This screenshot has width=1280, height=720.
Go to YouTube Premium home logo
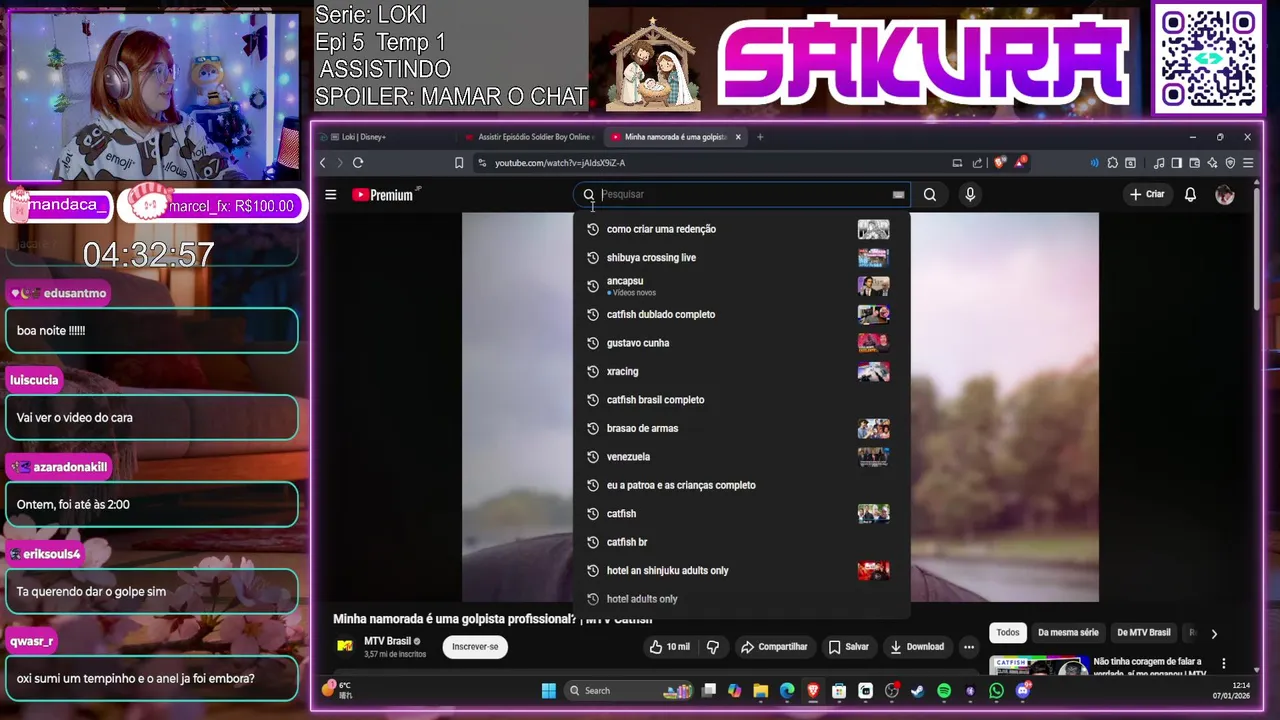click(383, 195)
